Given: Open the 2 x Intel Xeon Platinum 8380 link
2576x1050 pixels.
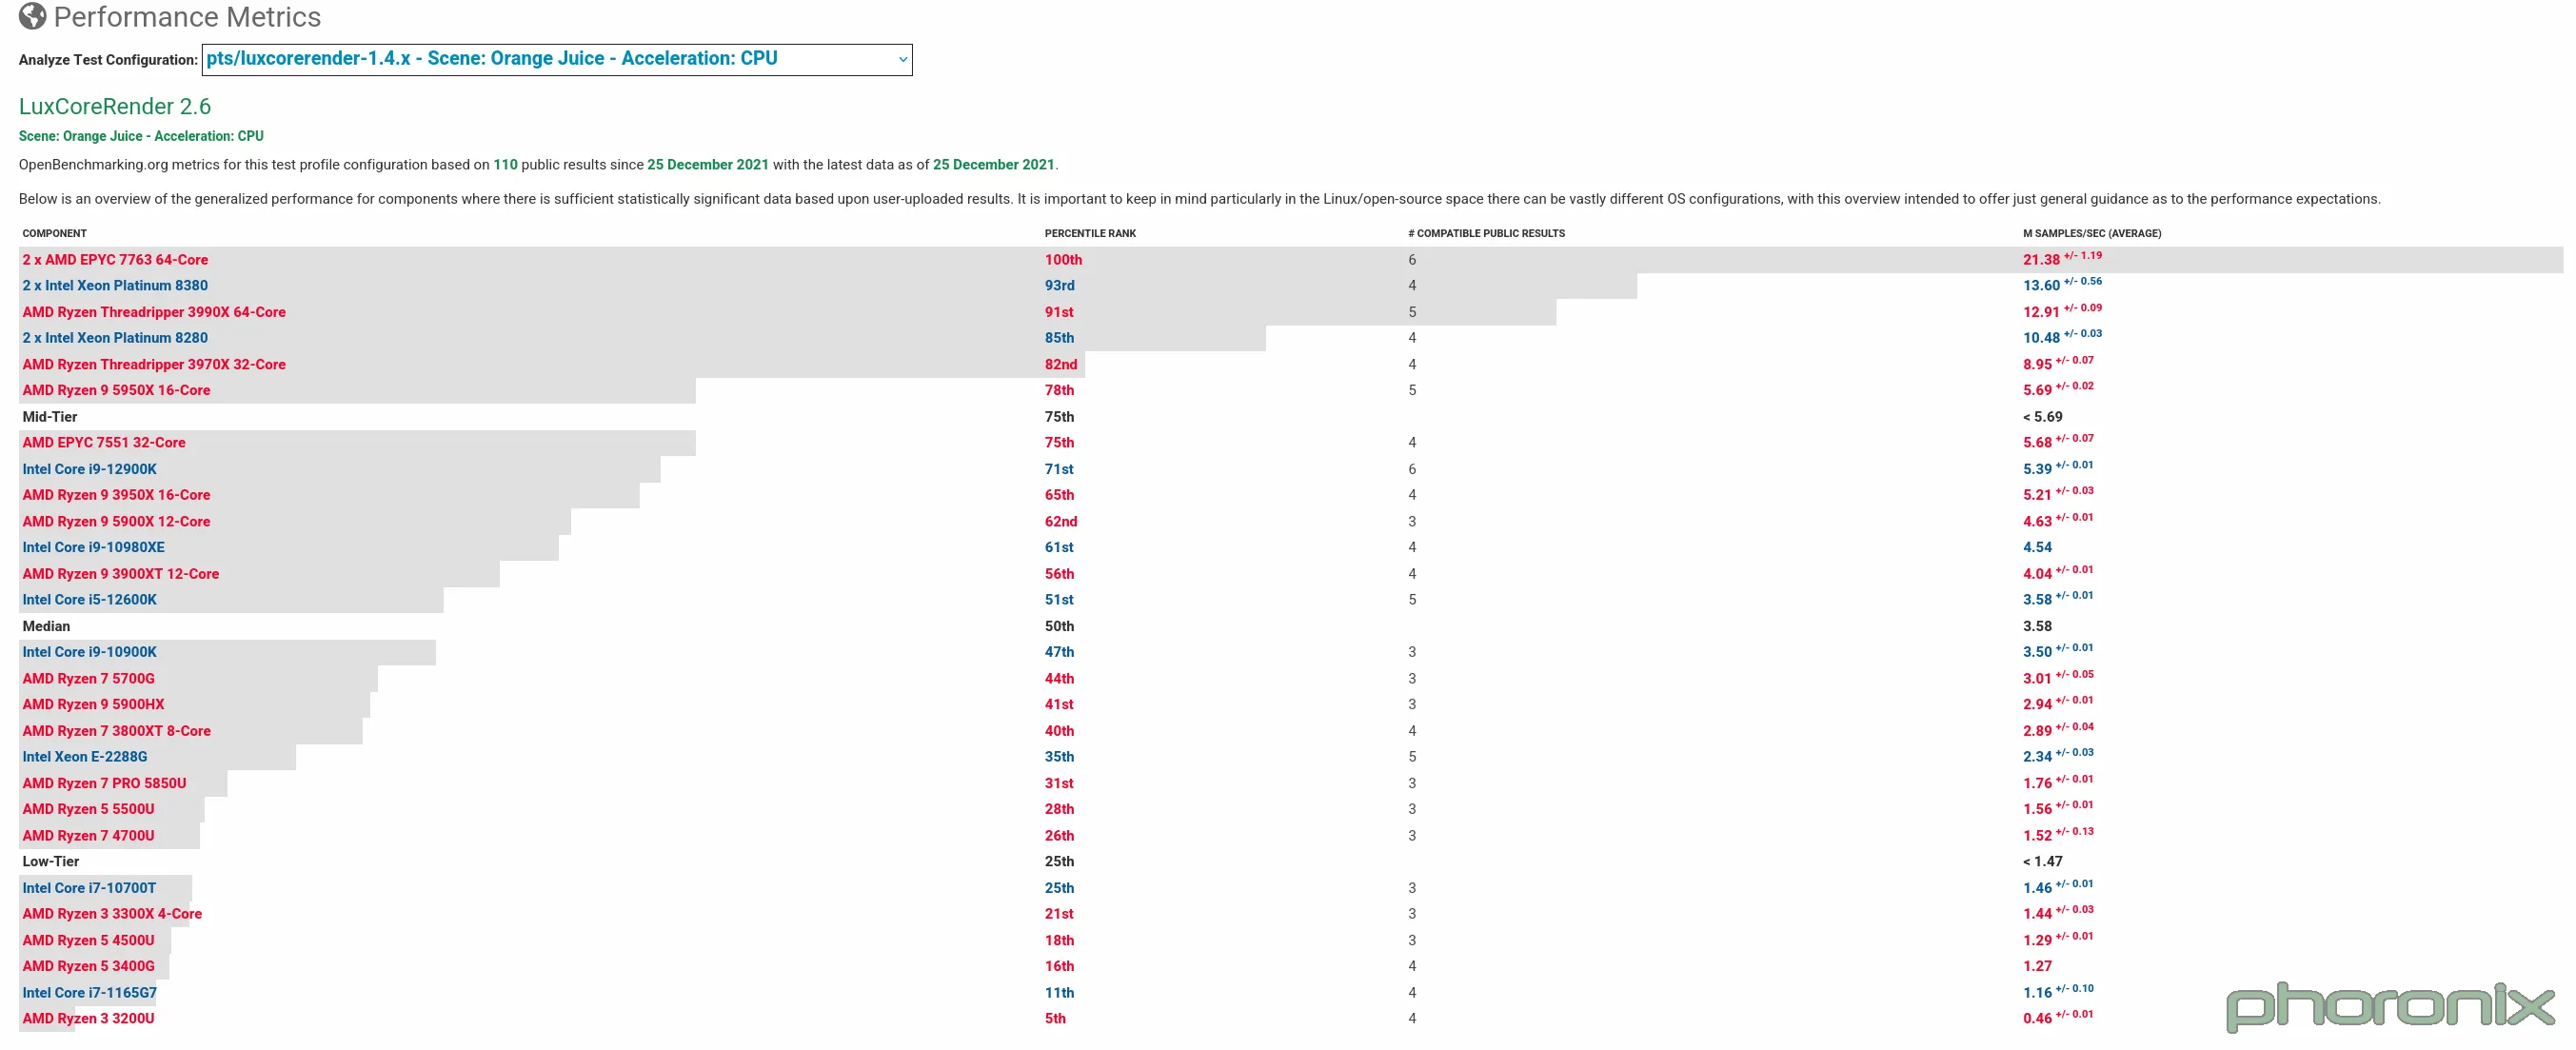Looking at the screenshot, I should pyautogui.click(x=115, y=286).
